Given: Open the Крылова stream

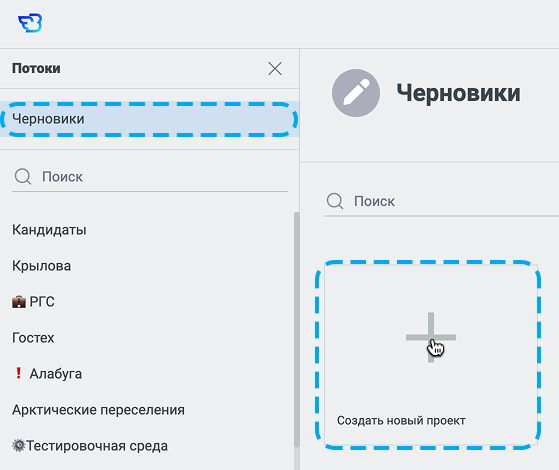Looking at the screenshot, I should 41,266.
